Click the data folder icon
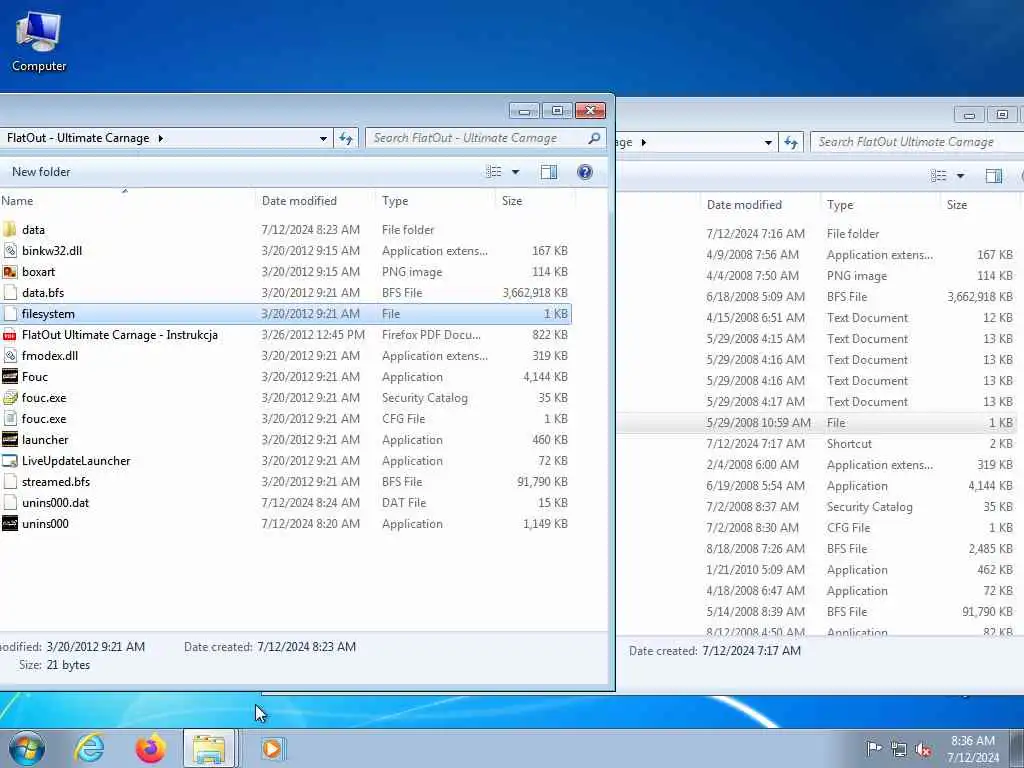 10,230
